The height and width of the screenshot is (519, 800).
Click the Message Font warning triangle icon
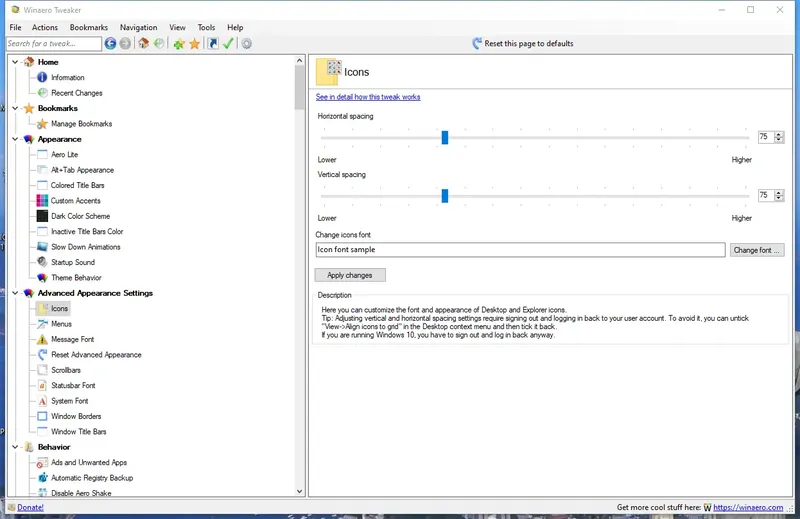(42, 339)
